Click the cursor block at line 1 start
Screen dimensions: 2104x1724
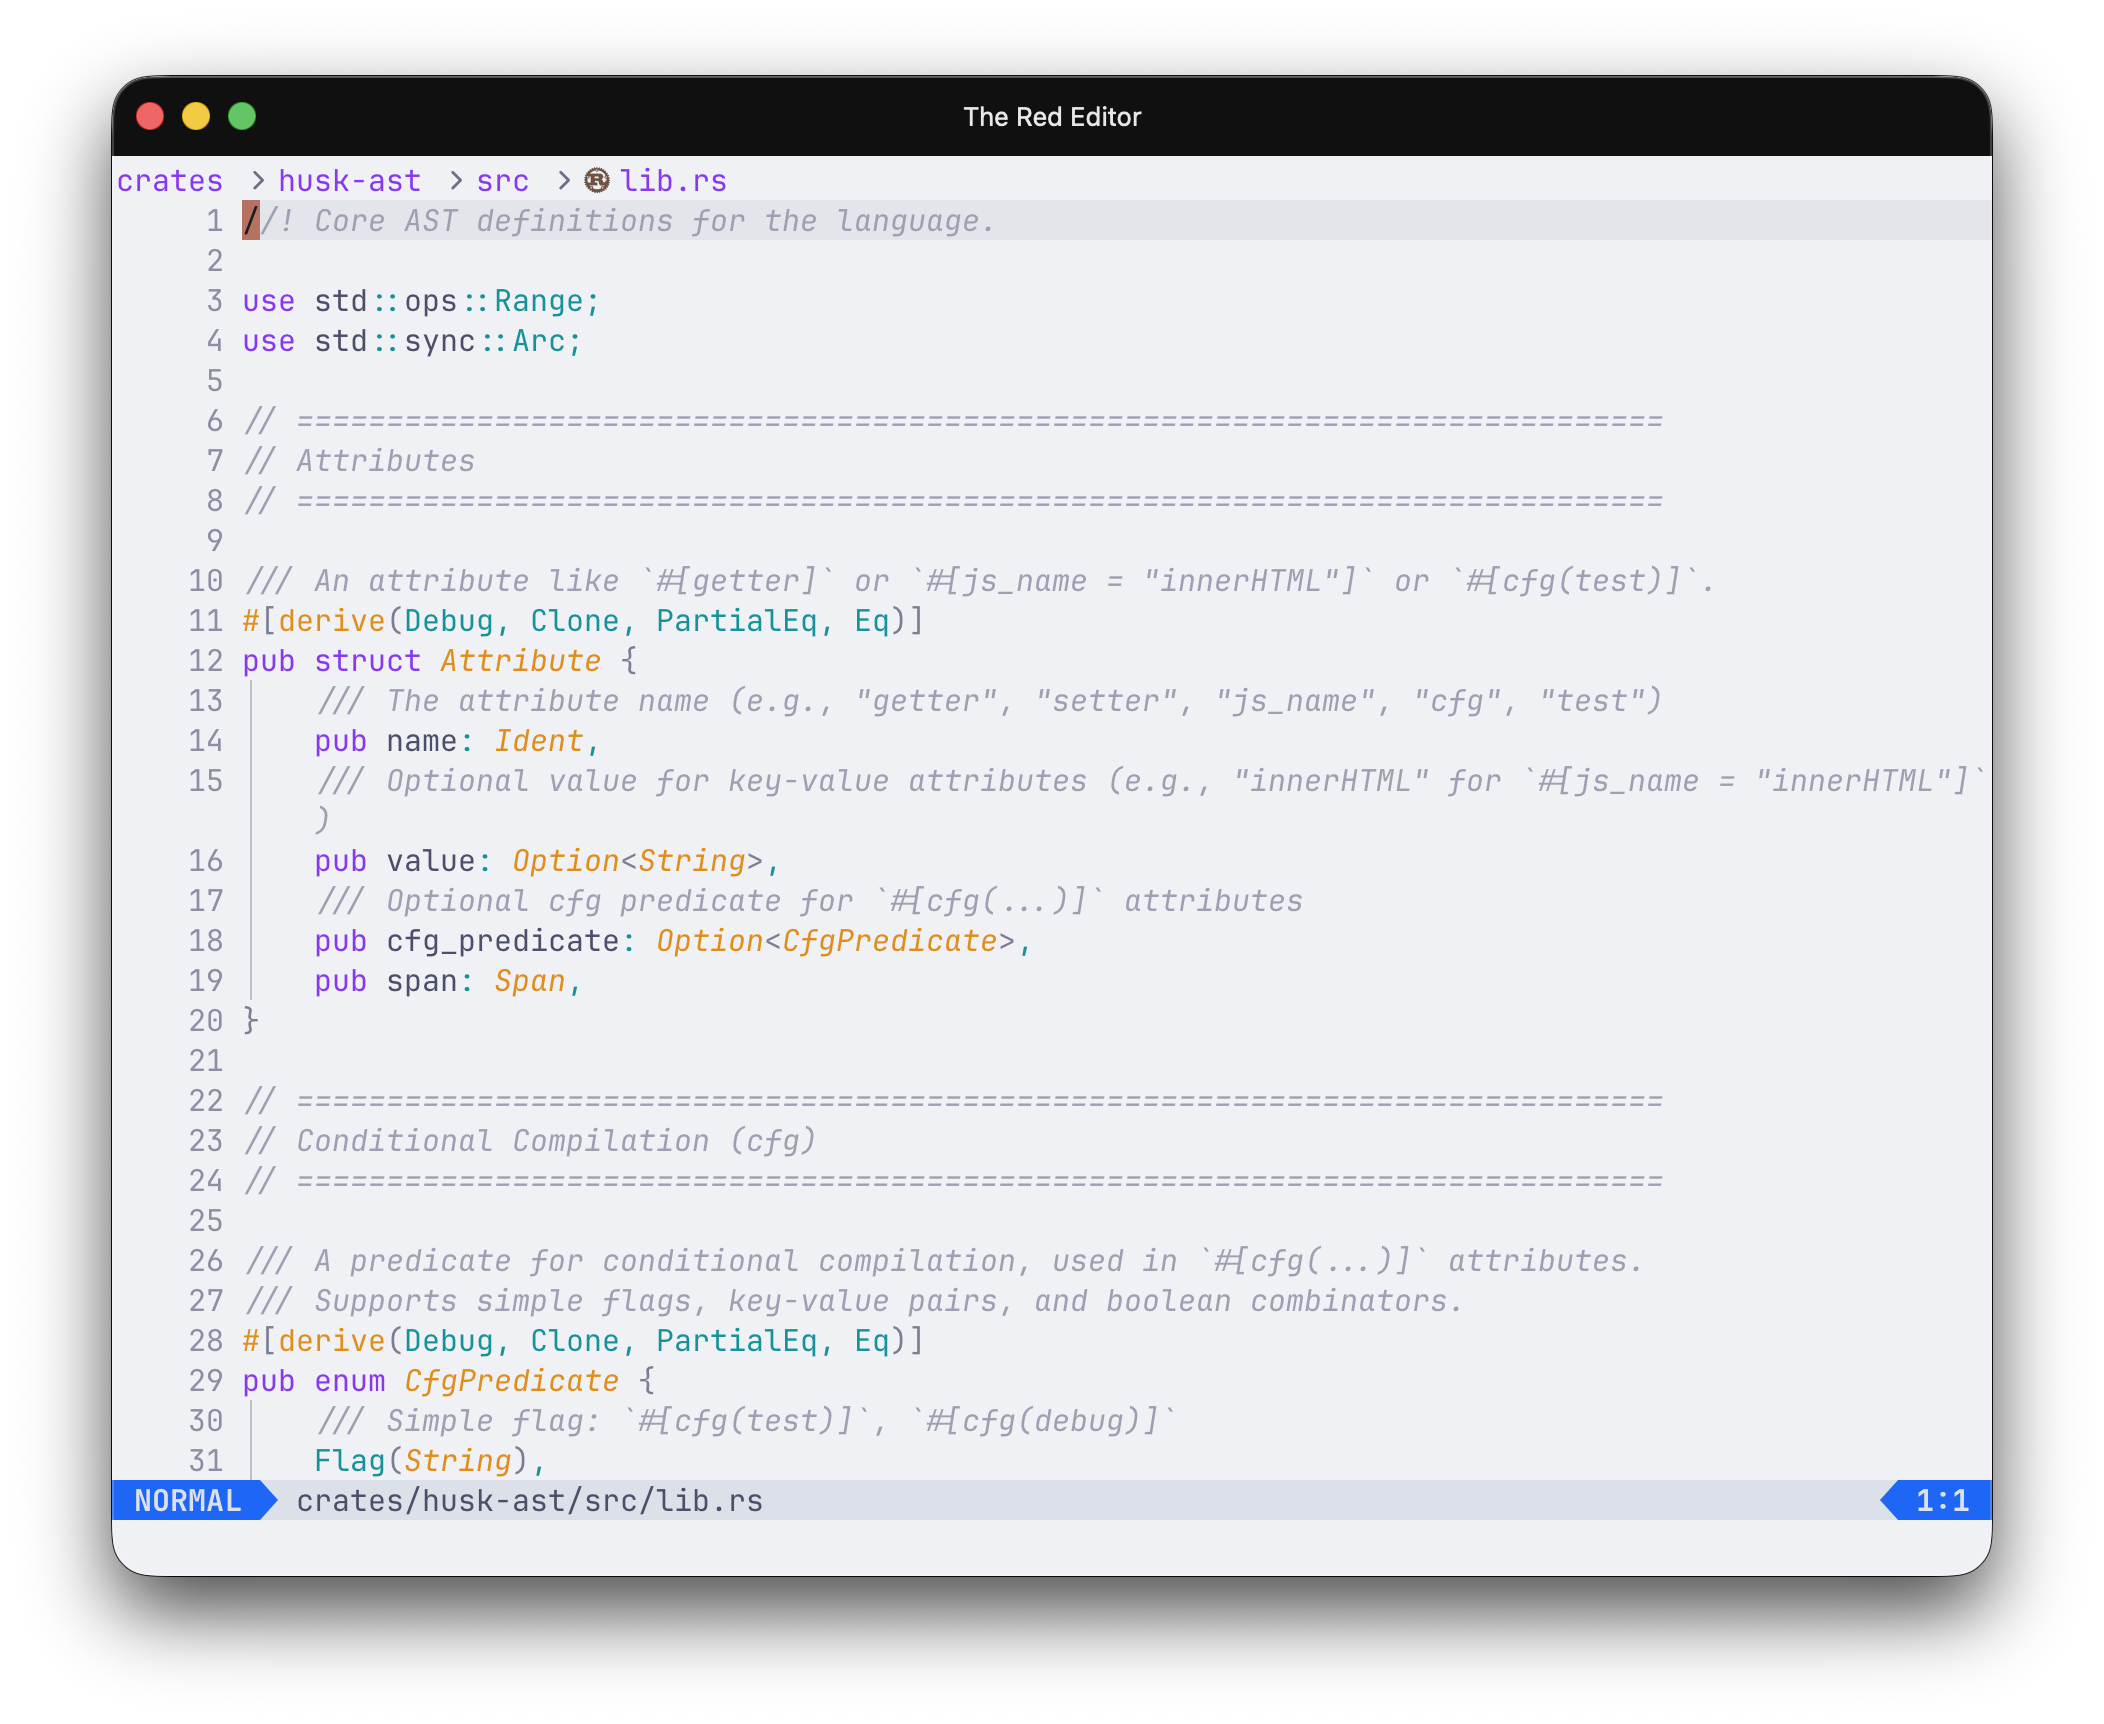point(251,220)
